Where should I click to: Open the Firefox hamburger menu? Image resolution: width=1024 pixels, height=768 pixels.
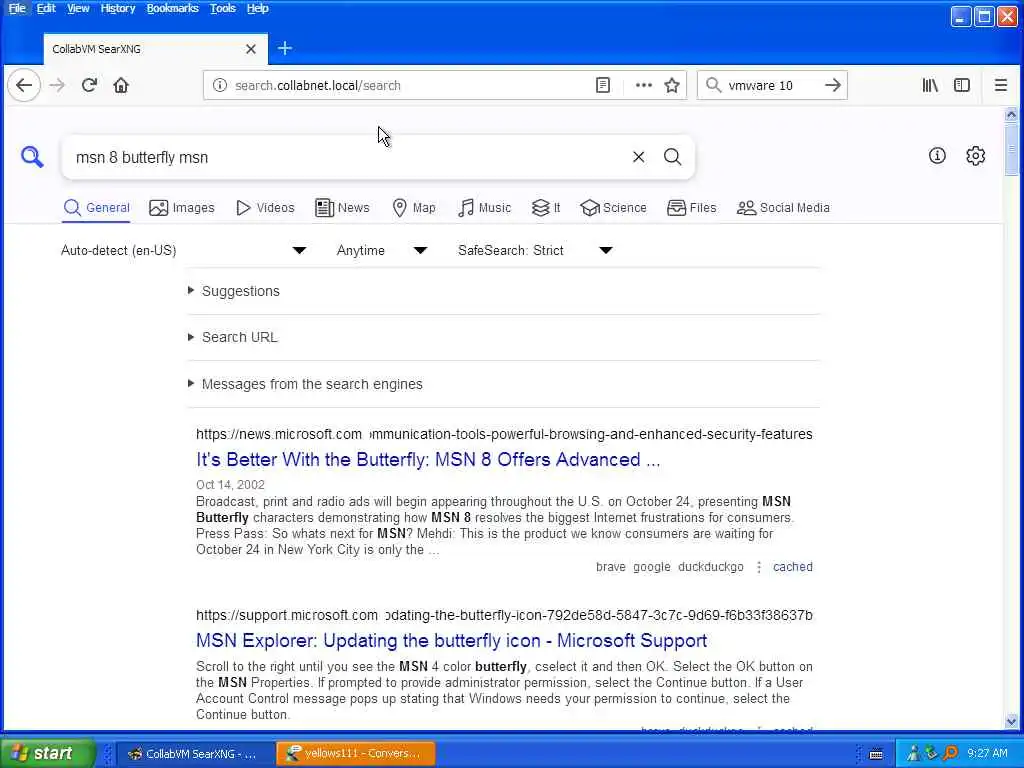[x=1000, y=86]
